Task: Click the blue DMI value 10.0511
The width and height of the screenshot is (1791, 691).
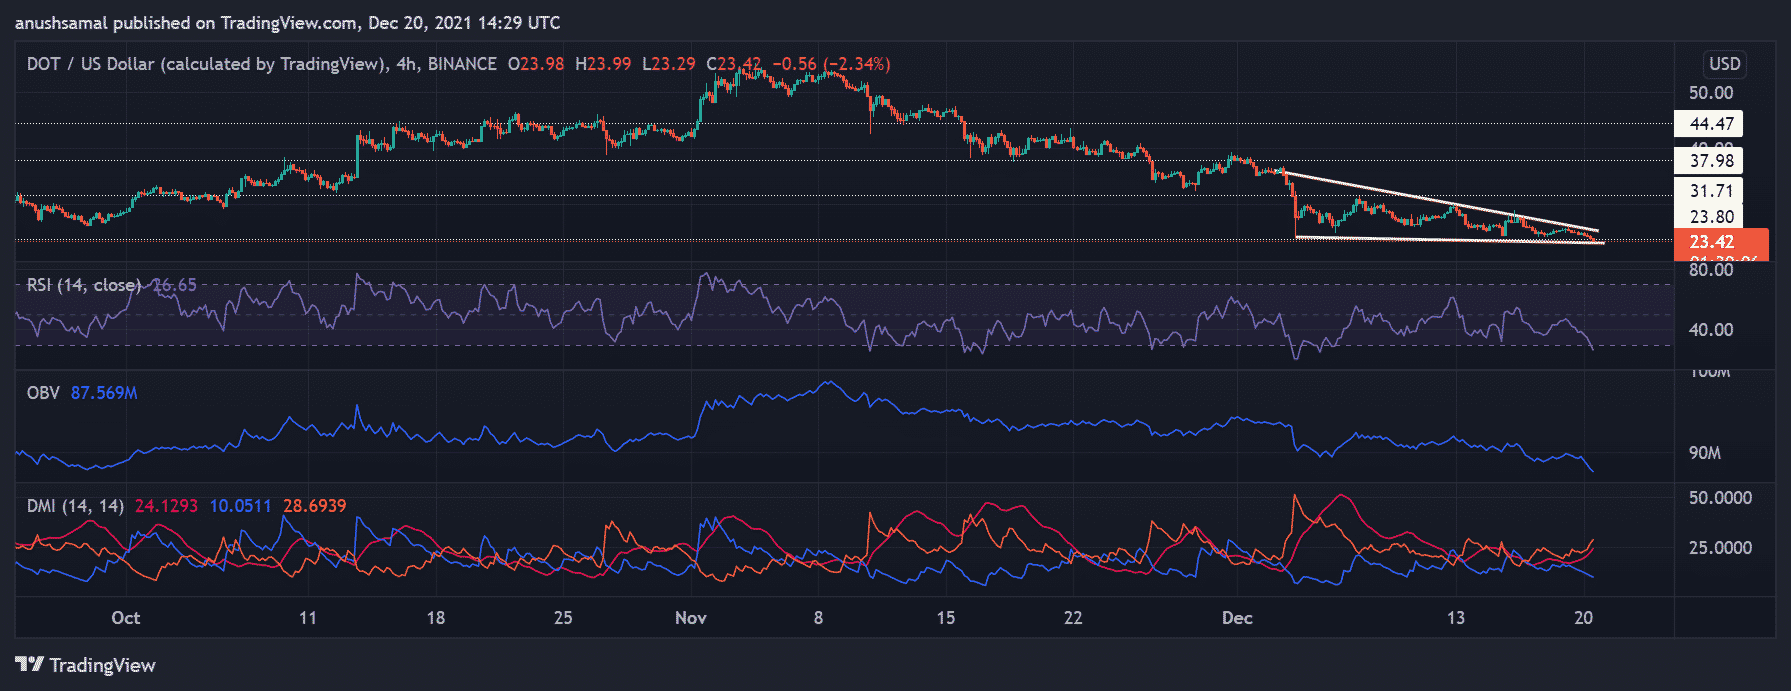Action: 240,506
